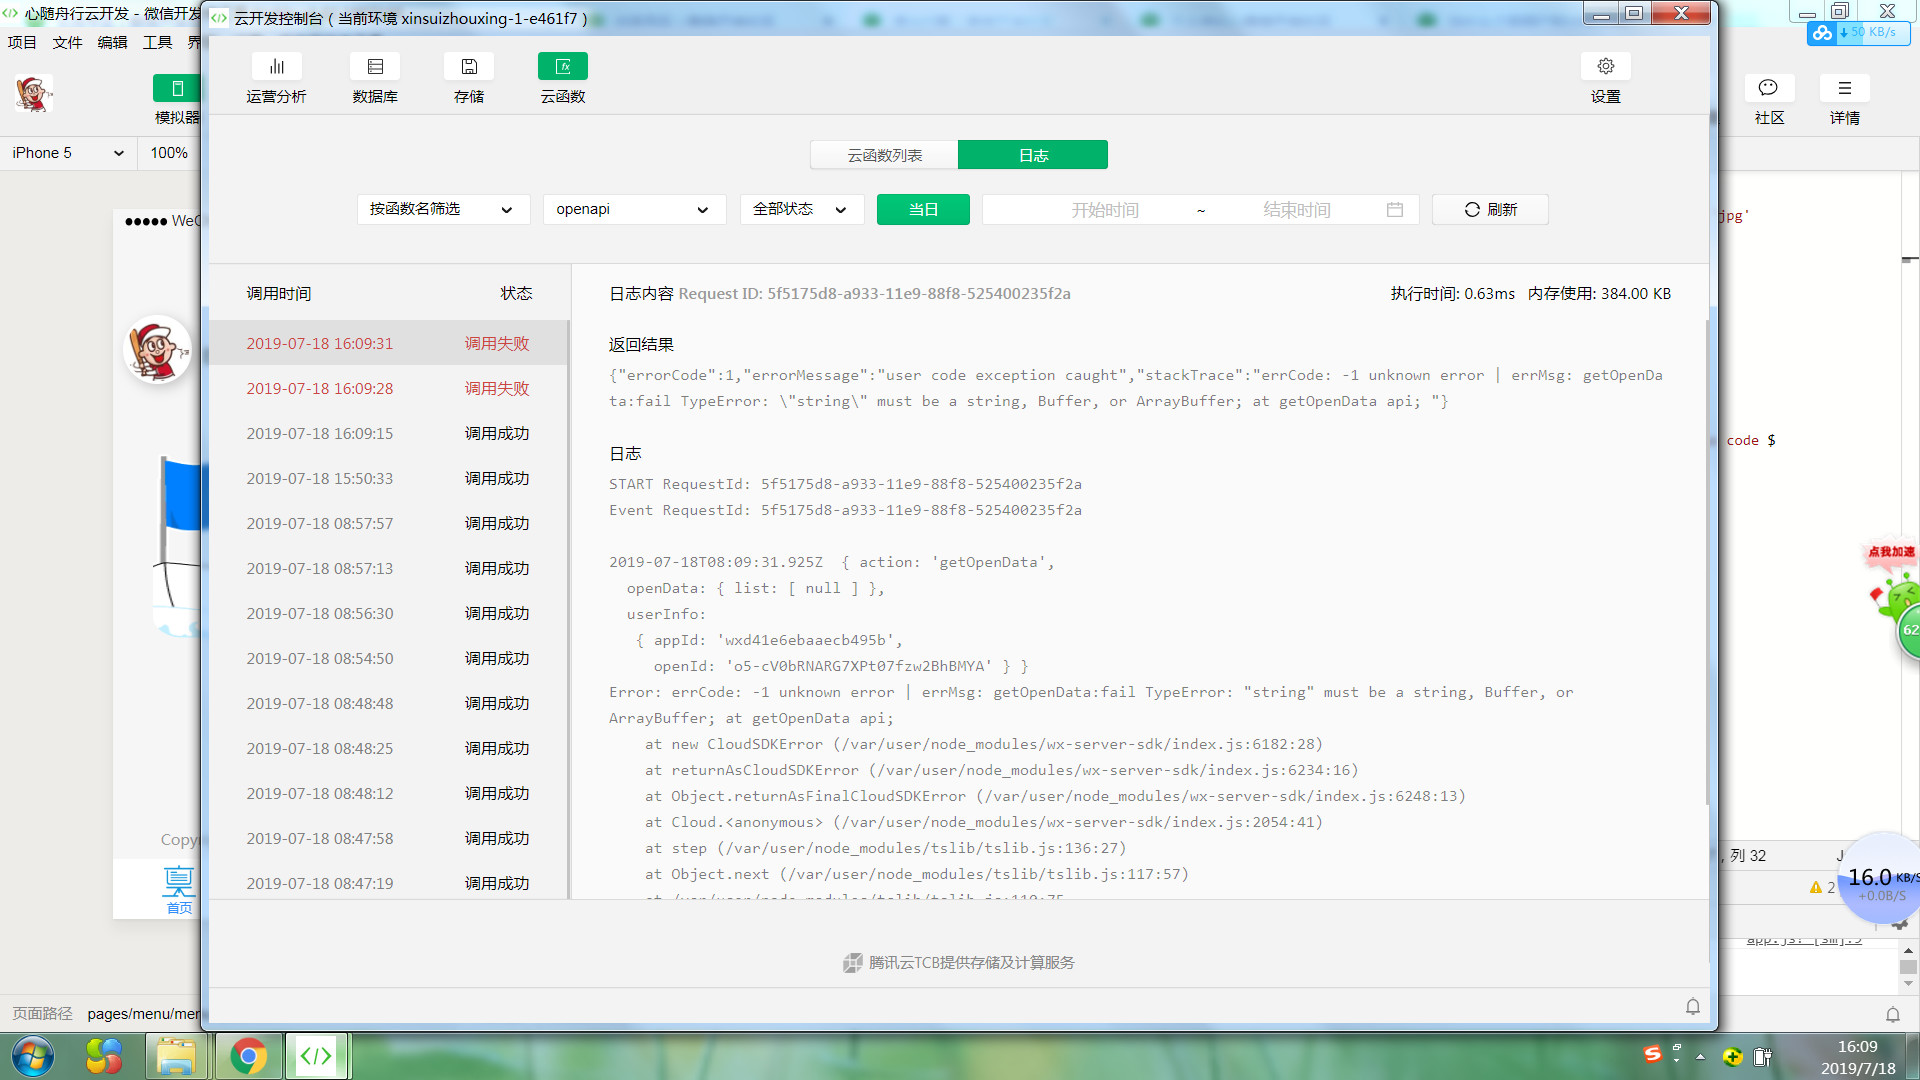Open the 设置 settings gear icon
The height and width of the screenshot is (1080, 1920).
[1605, 67]
